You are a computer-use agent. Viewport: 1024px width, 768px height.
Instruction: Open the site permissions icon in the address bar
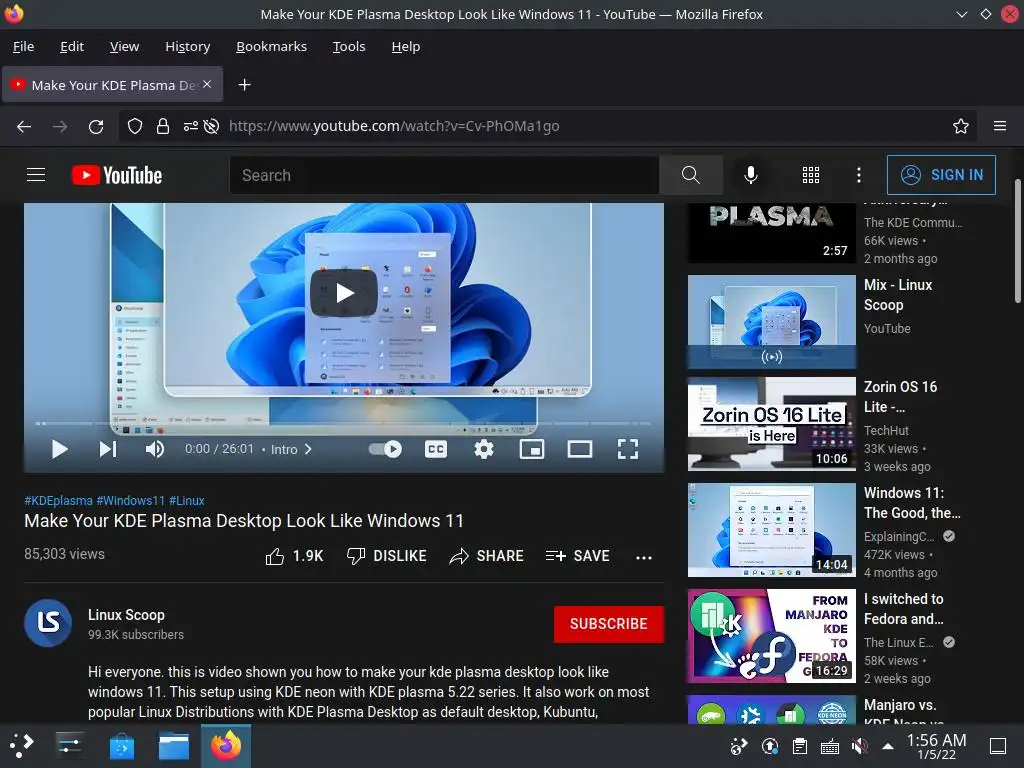point(190,126)
